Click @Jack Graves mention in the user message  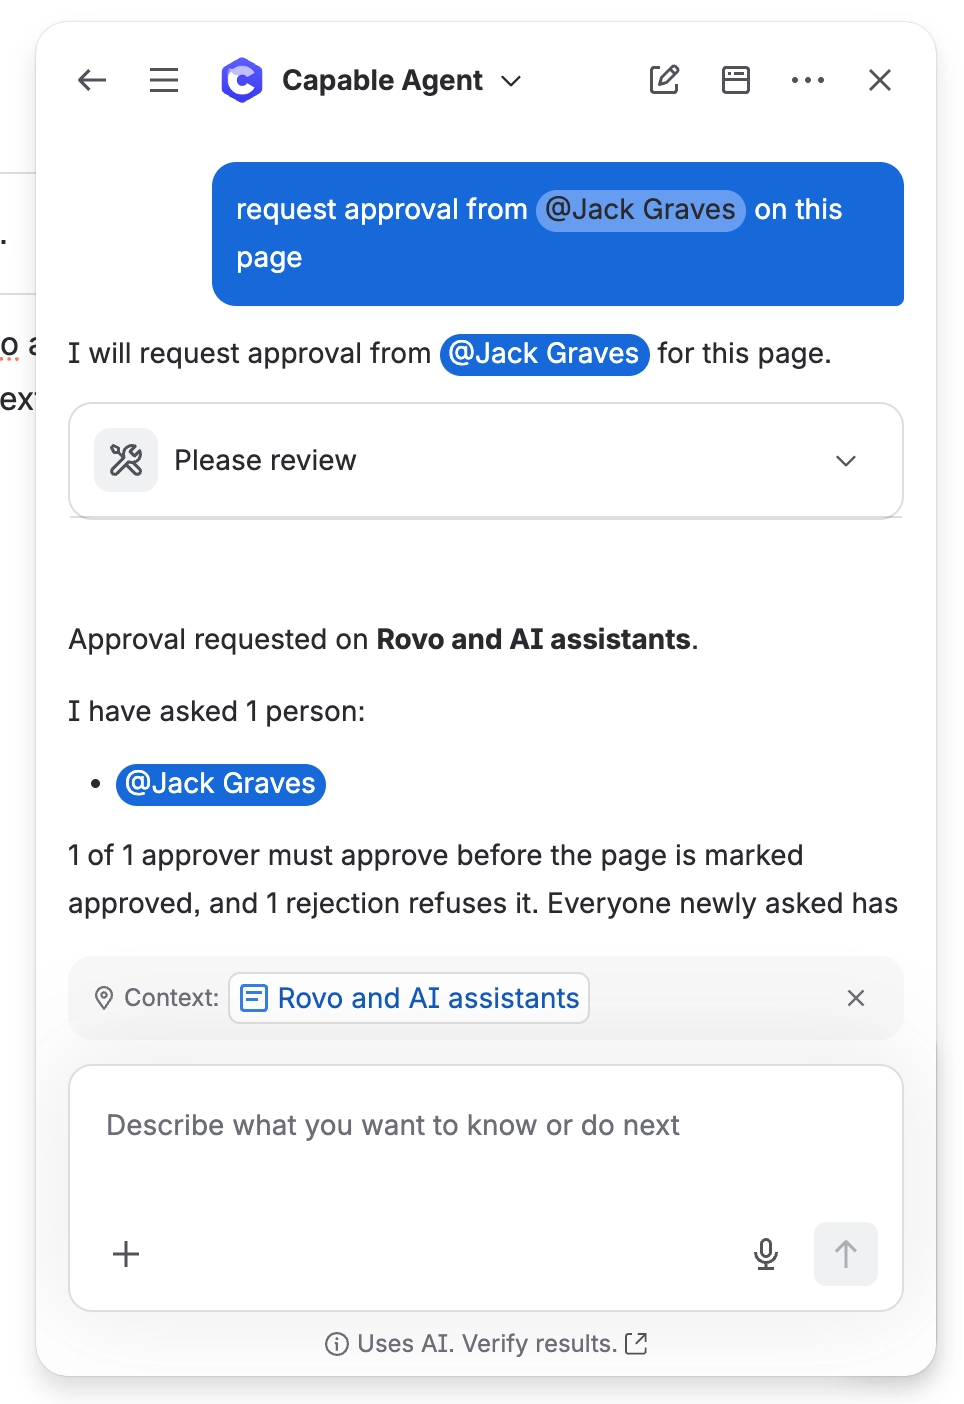point(641,210)
